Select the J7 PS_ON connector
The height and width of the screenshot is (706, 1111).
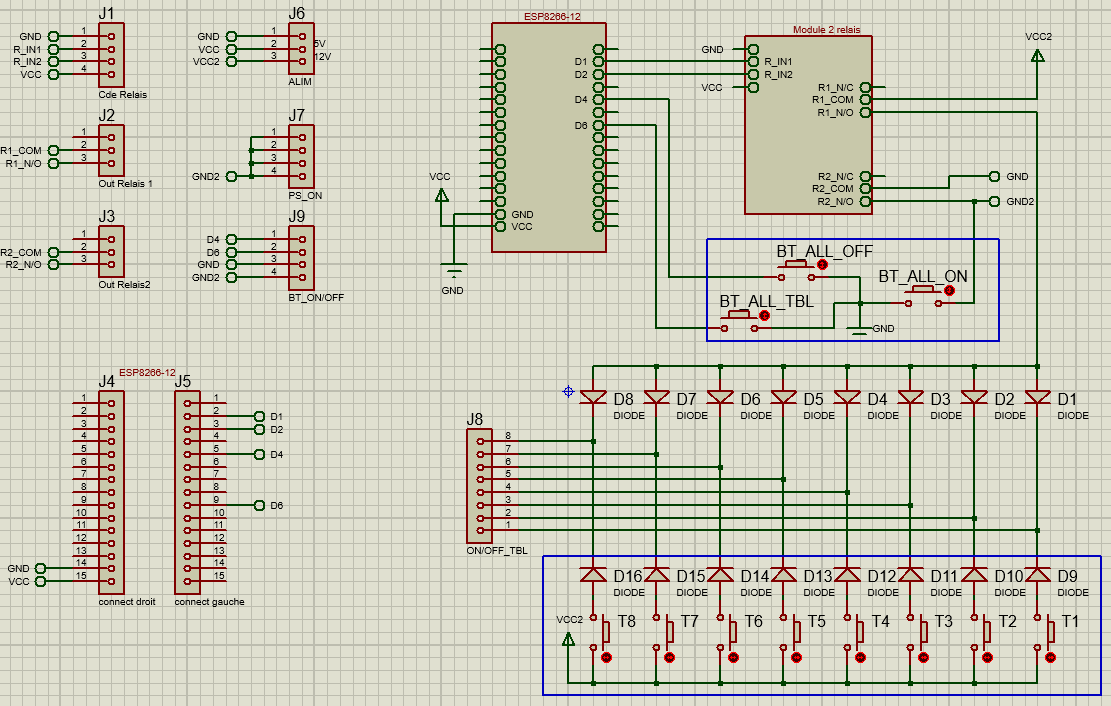[x=301, y=154]
